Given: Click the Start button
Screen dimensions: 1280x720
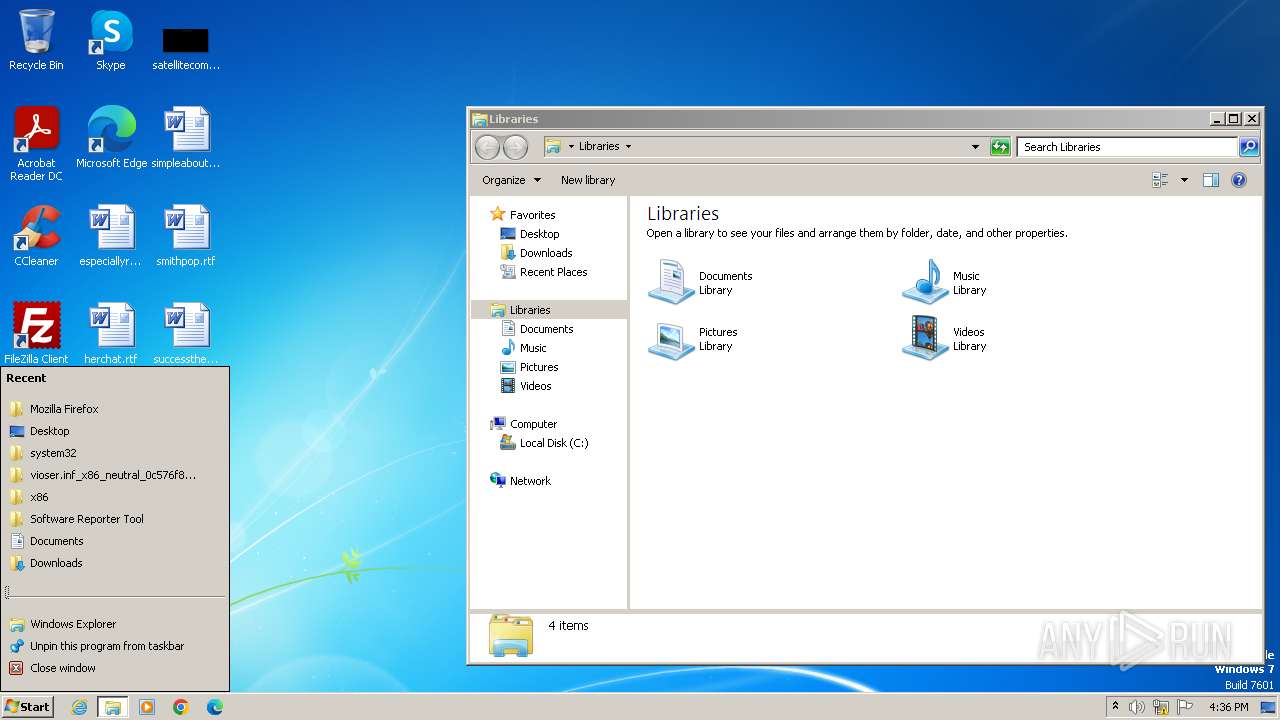Looking at the screenshot, I should click(x=27, y=707).
